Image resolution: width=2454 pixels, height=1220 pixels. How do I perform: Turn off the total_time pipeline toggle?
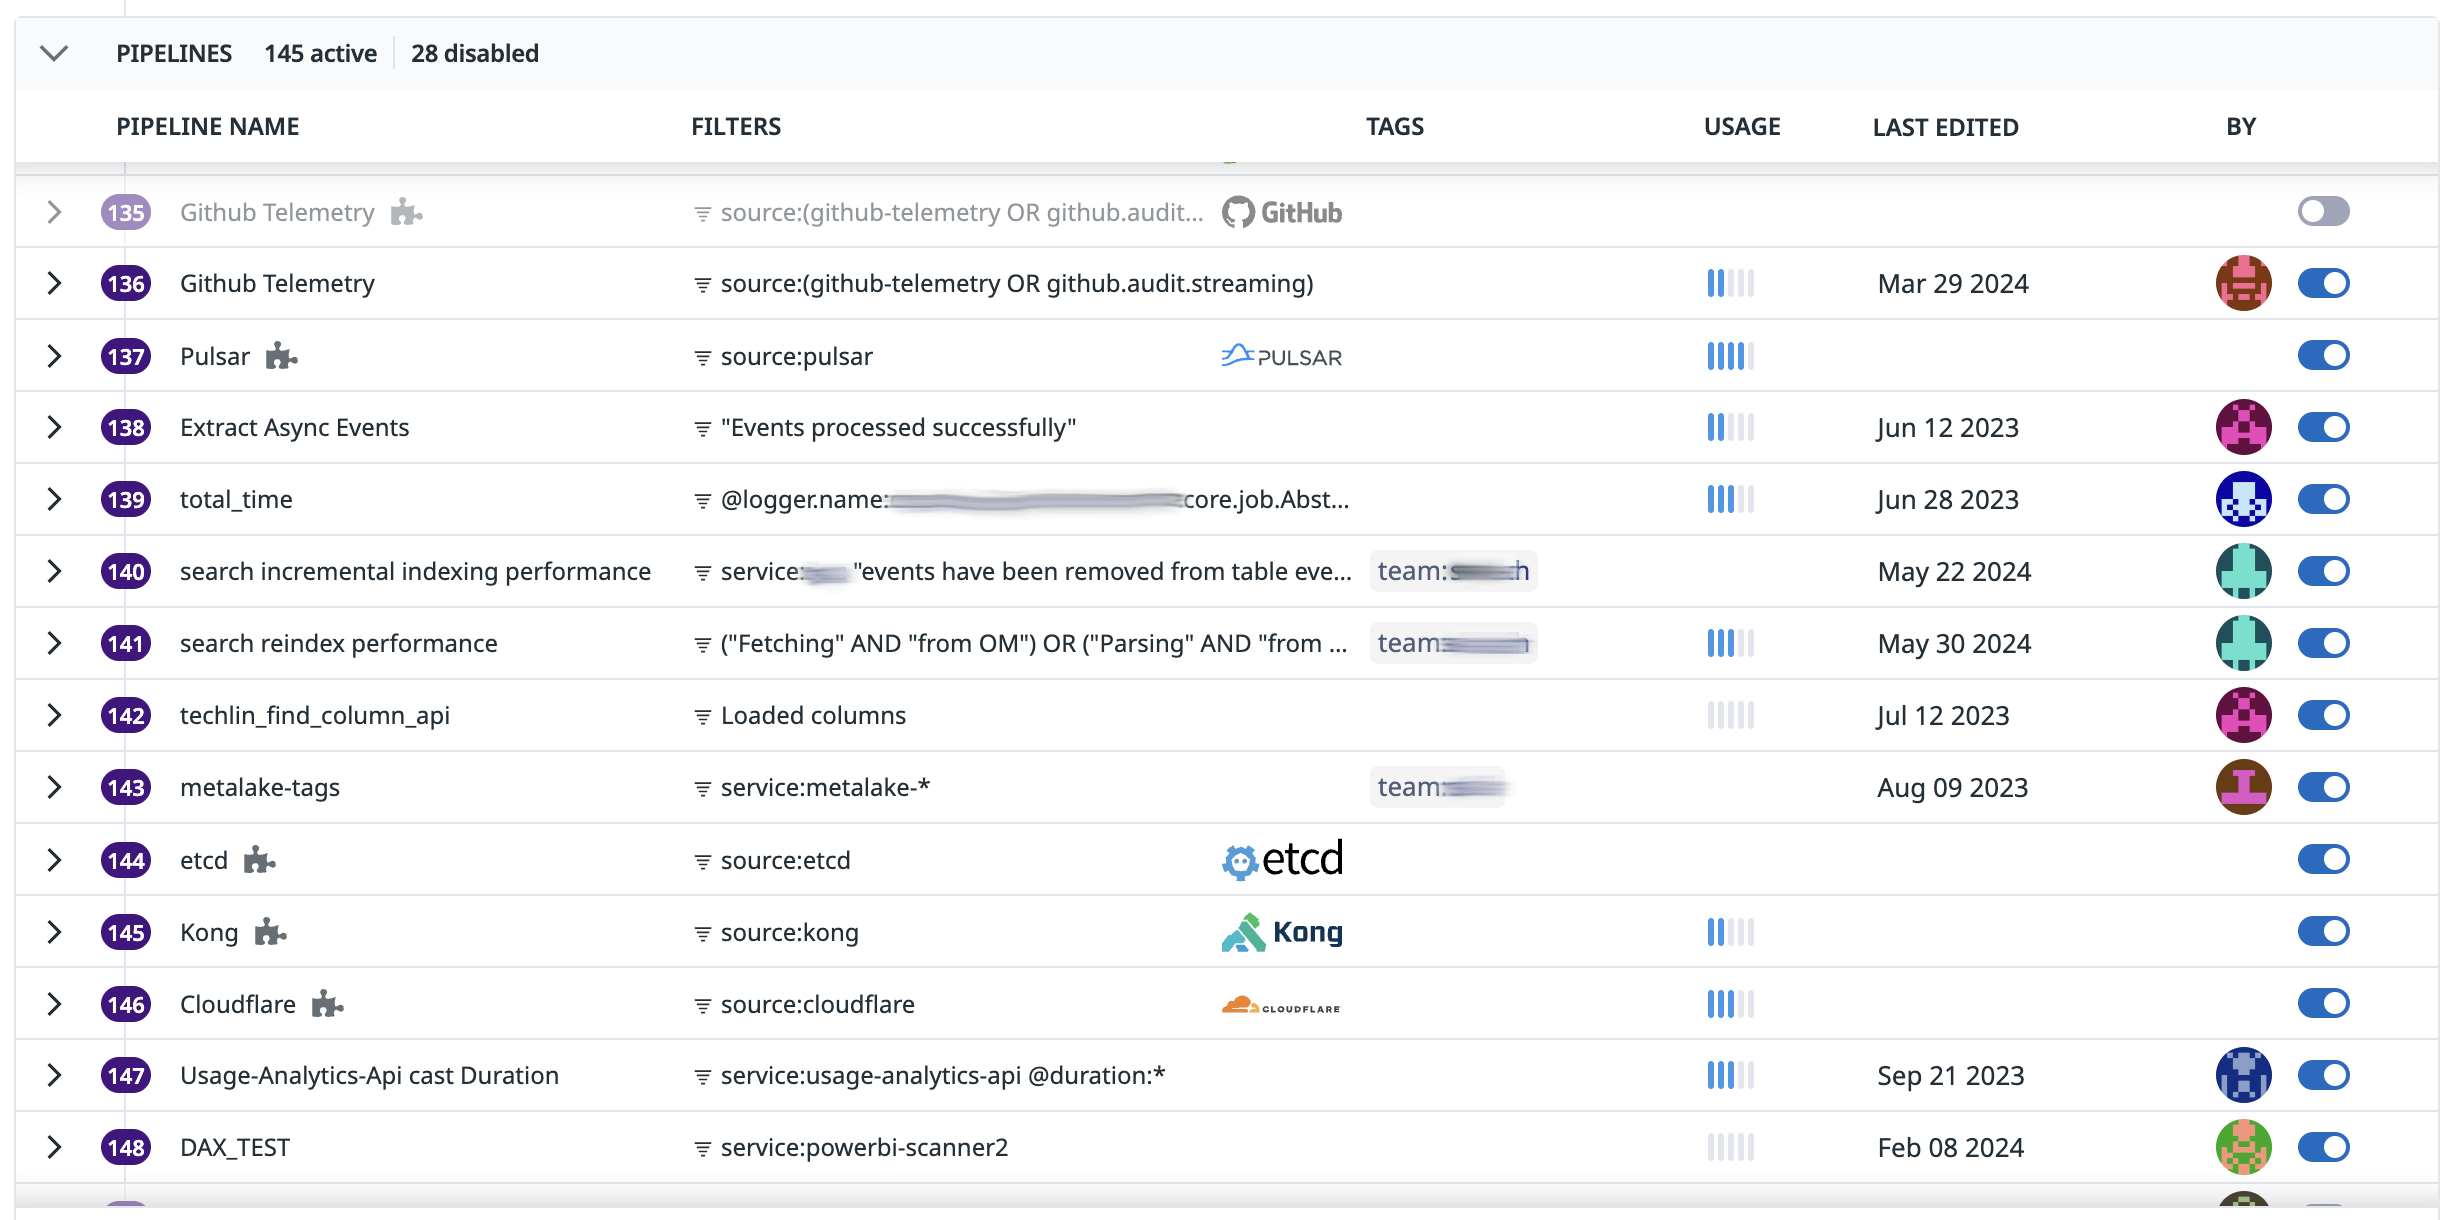click(2323, 499)
